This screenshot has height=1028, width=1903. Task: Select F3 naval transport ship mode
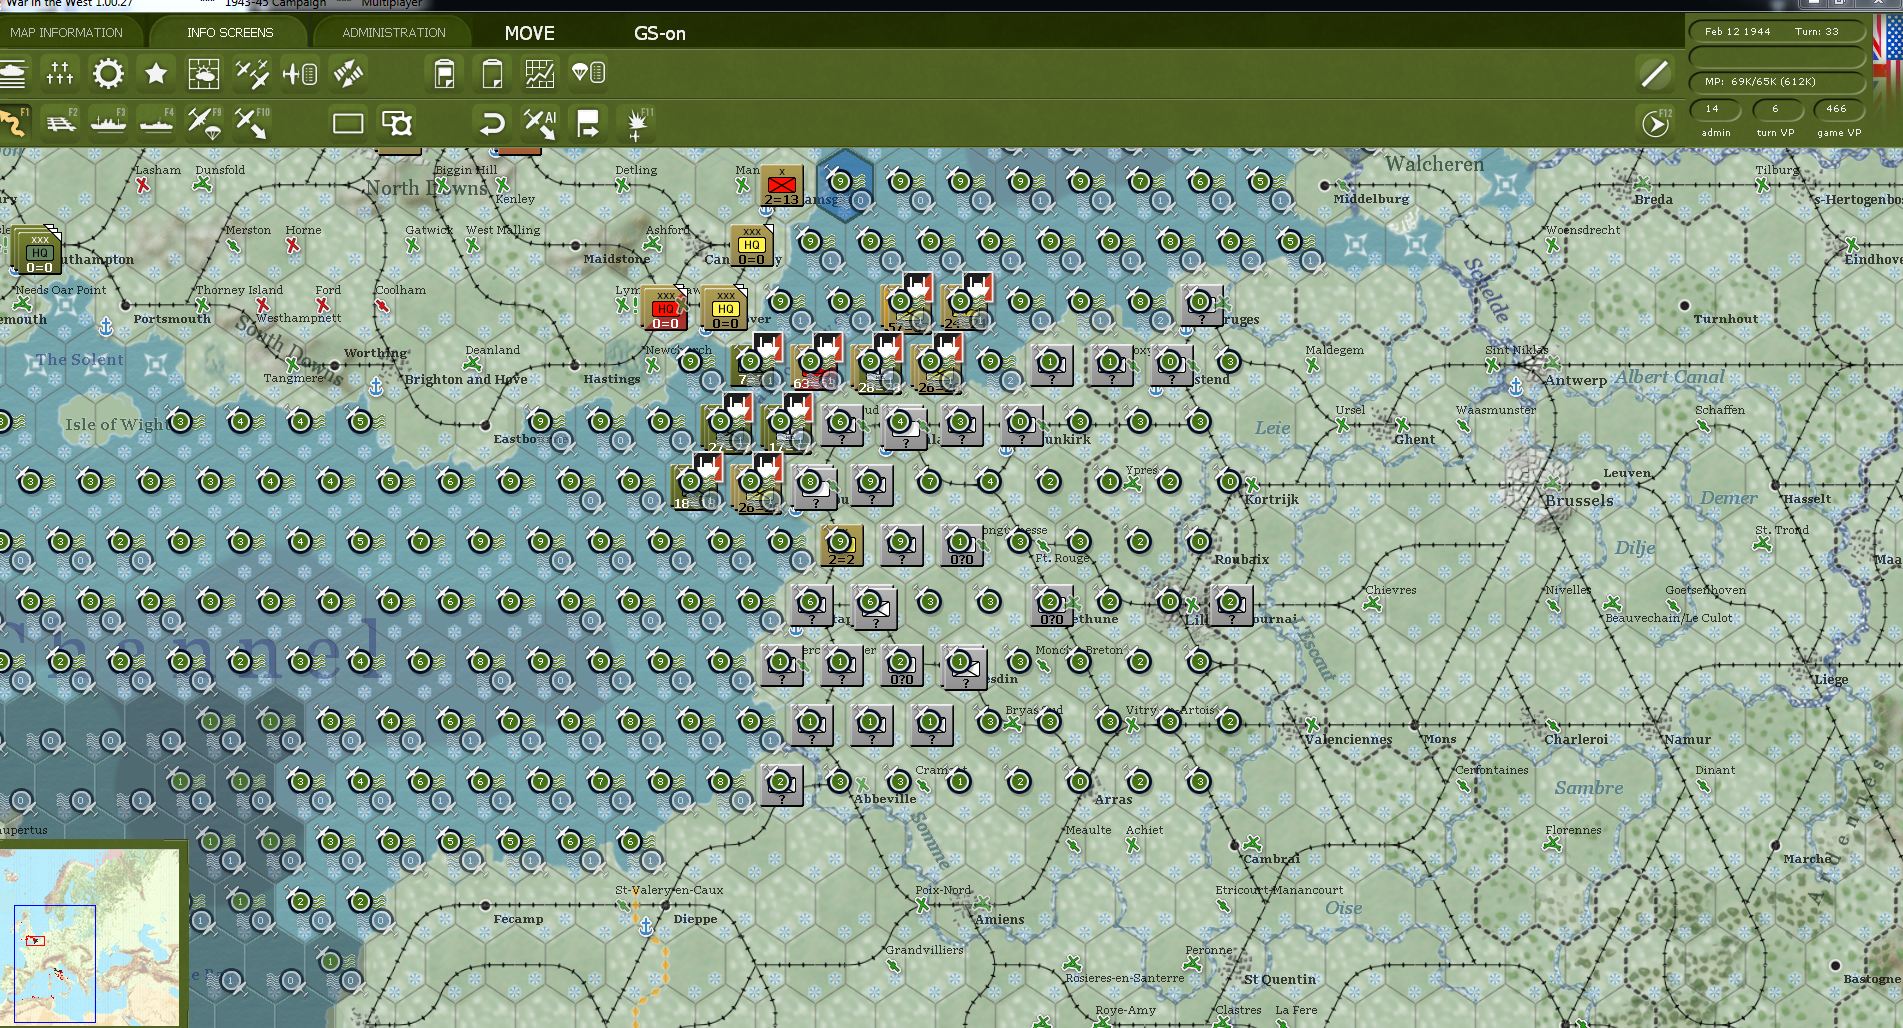pos(108,122)
